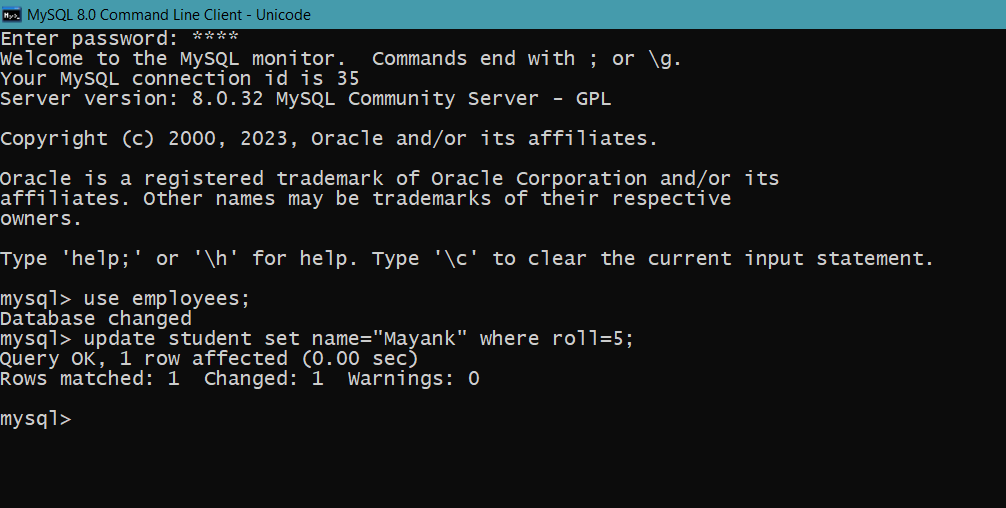Click the update student statement line
The height and width of the screenshot is (508, 1006).
tap(317, 339)
